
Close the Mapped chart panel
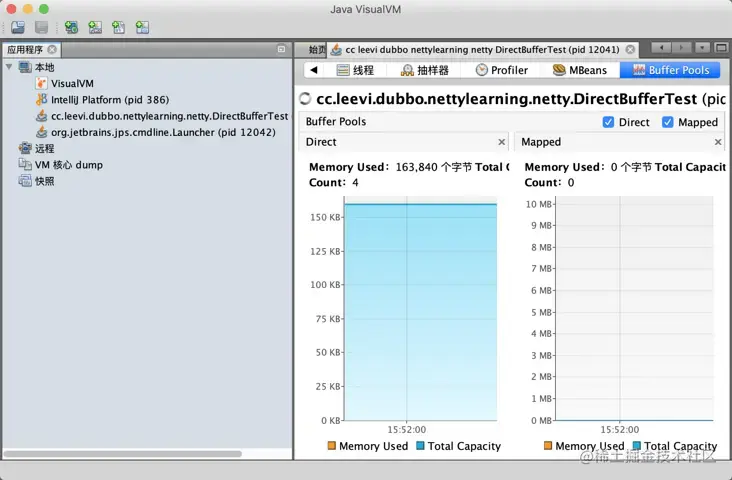(x=718, y=142)
